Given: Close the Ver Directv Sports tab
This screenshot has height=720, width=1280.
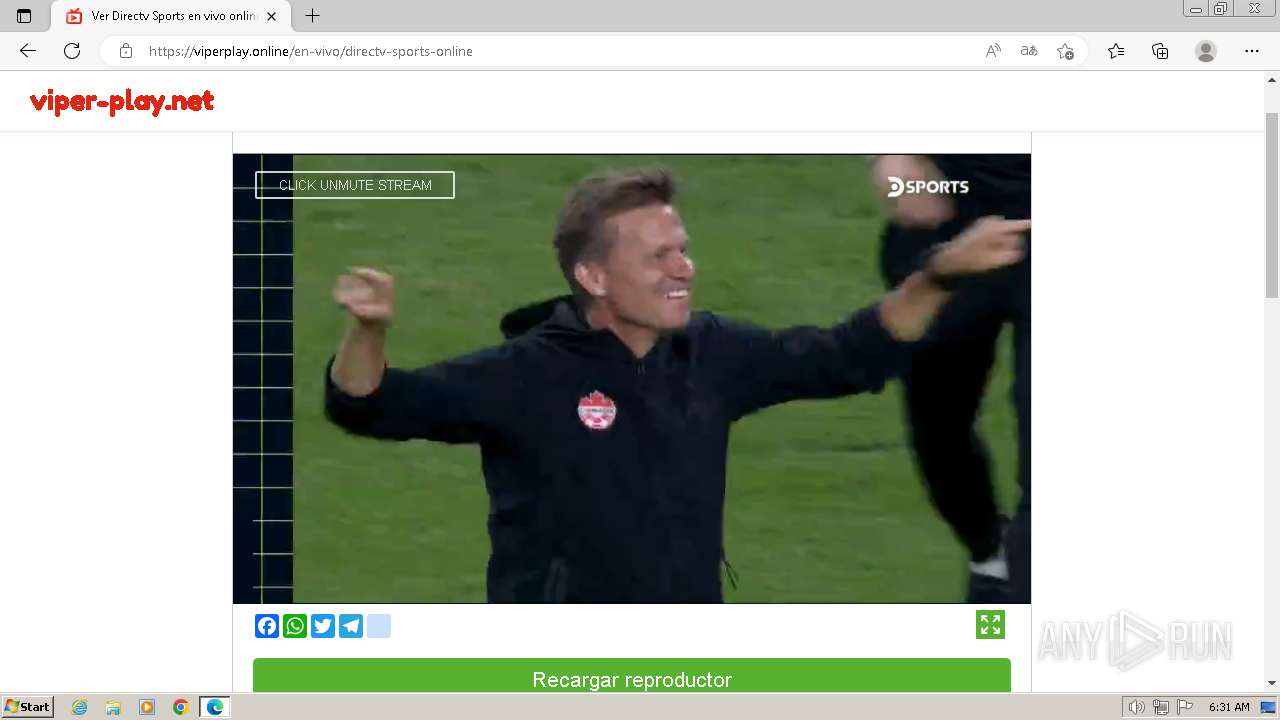Looking at the screenshot, I should pos(273,16).
